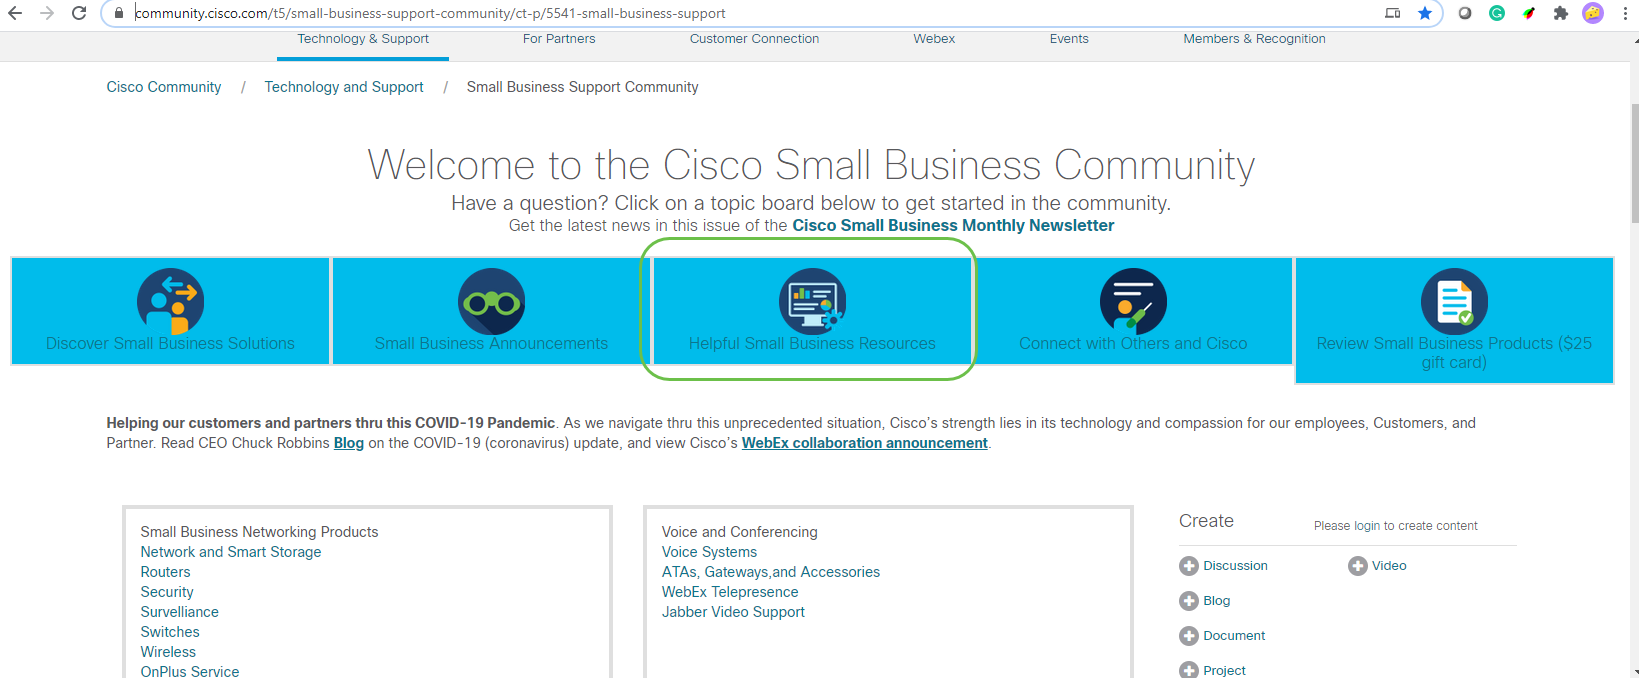Click plus icon next to Blog
This screenshot has width=1639, height=678.
tap(1189, 601)
